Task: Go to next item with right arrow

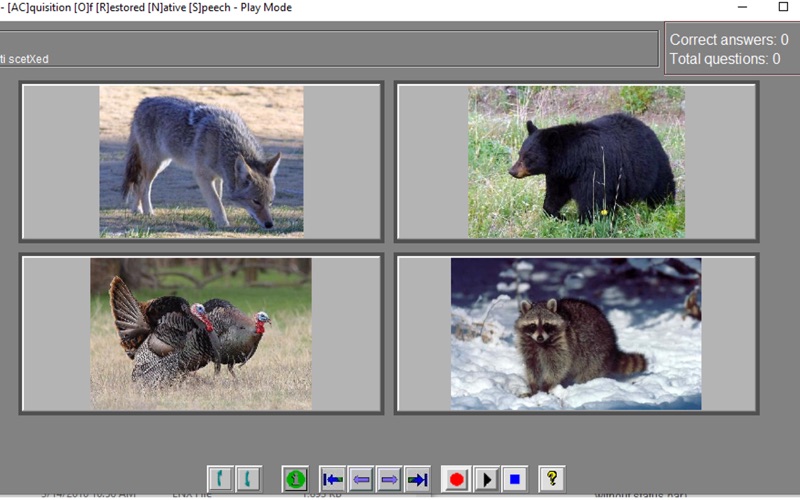Action: (x=389, y=479)
